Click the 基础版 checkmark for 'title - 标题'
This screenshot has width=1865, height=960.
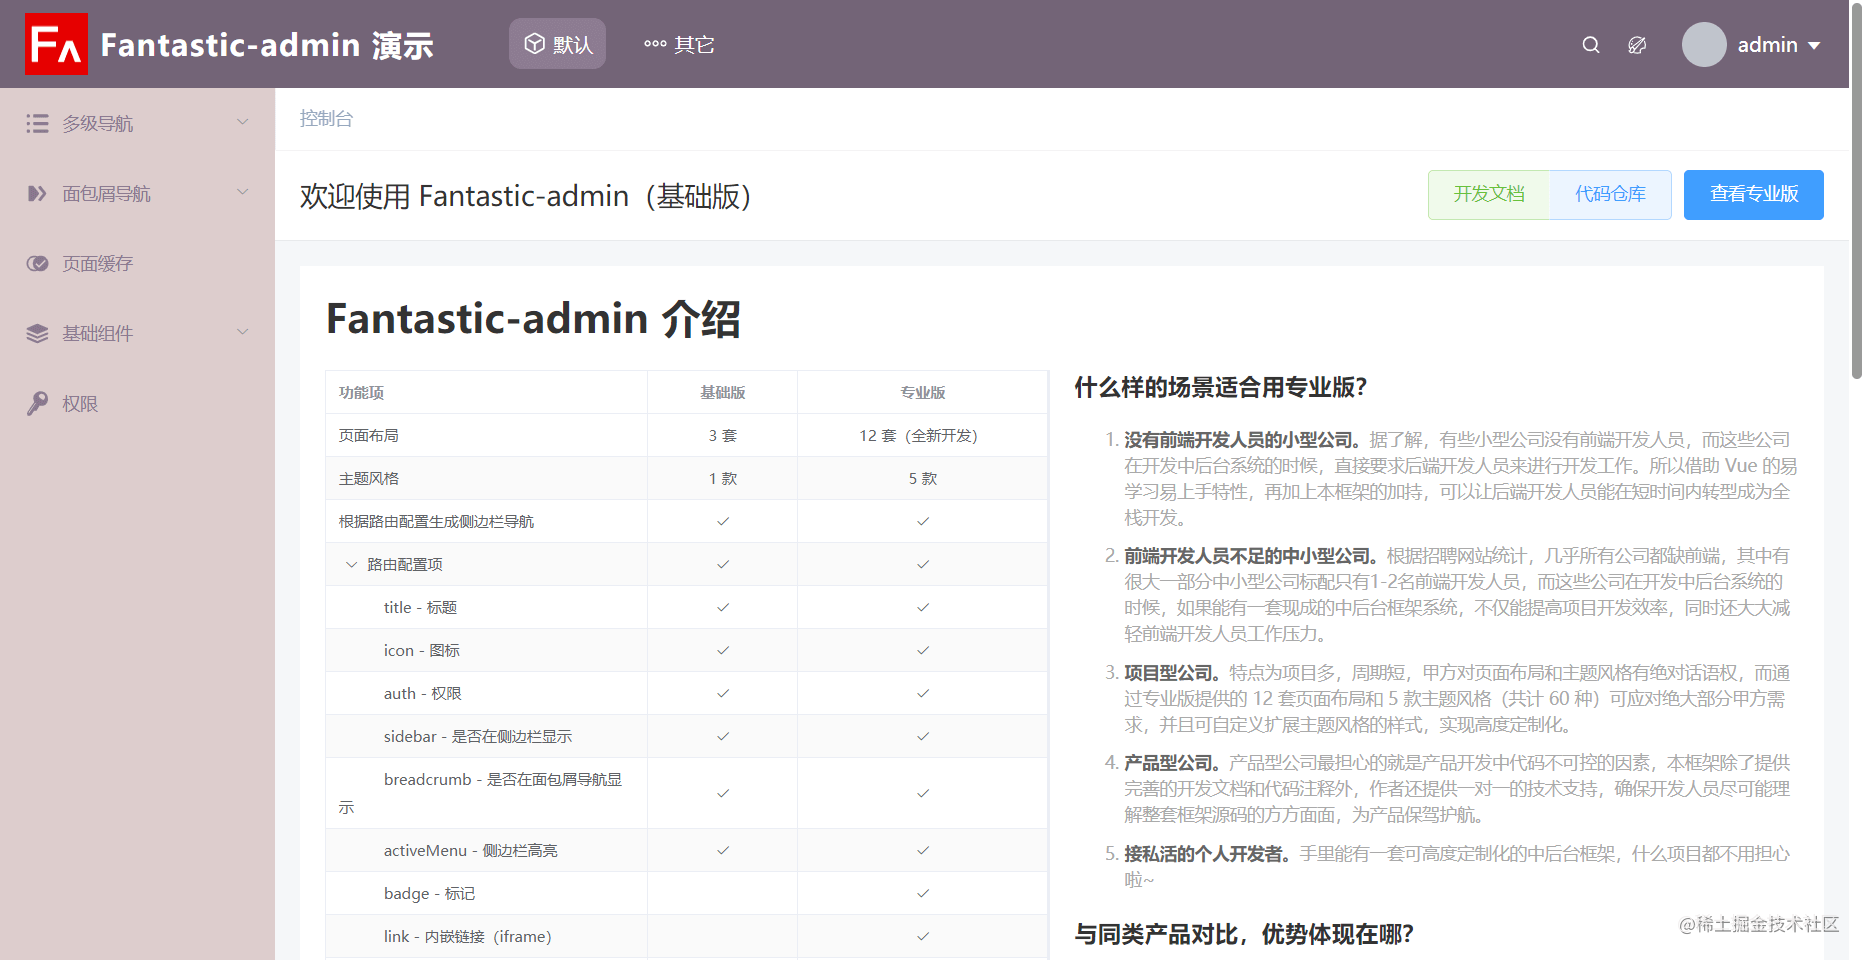[x=723, y=607]
